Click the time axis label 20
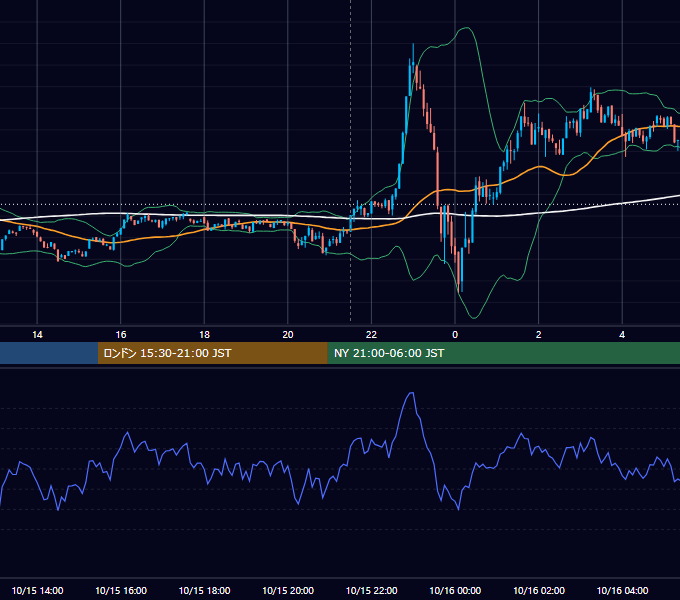This screenshot has height=600, width=680. (288, 335)
